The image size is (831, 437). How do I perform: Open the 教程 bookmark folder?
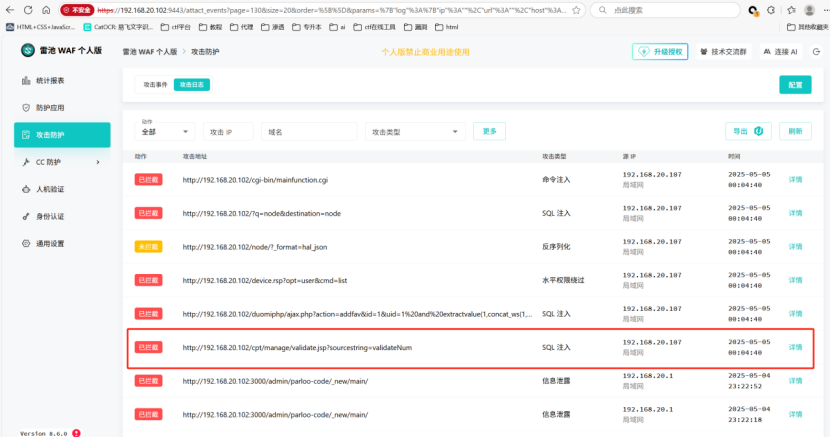210,27
